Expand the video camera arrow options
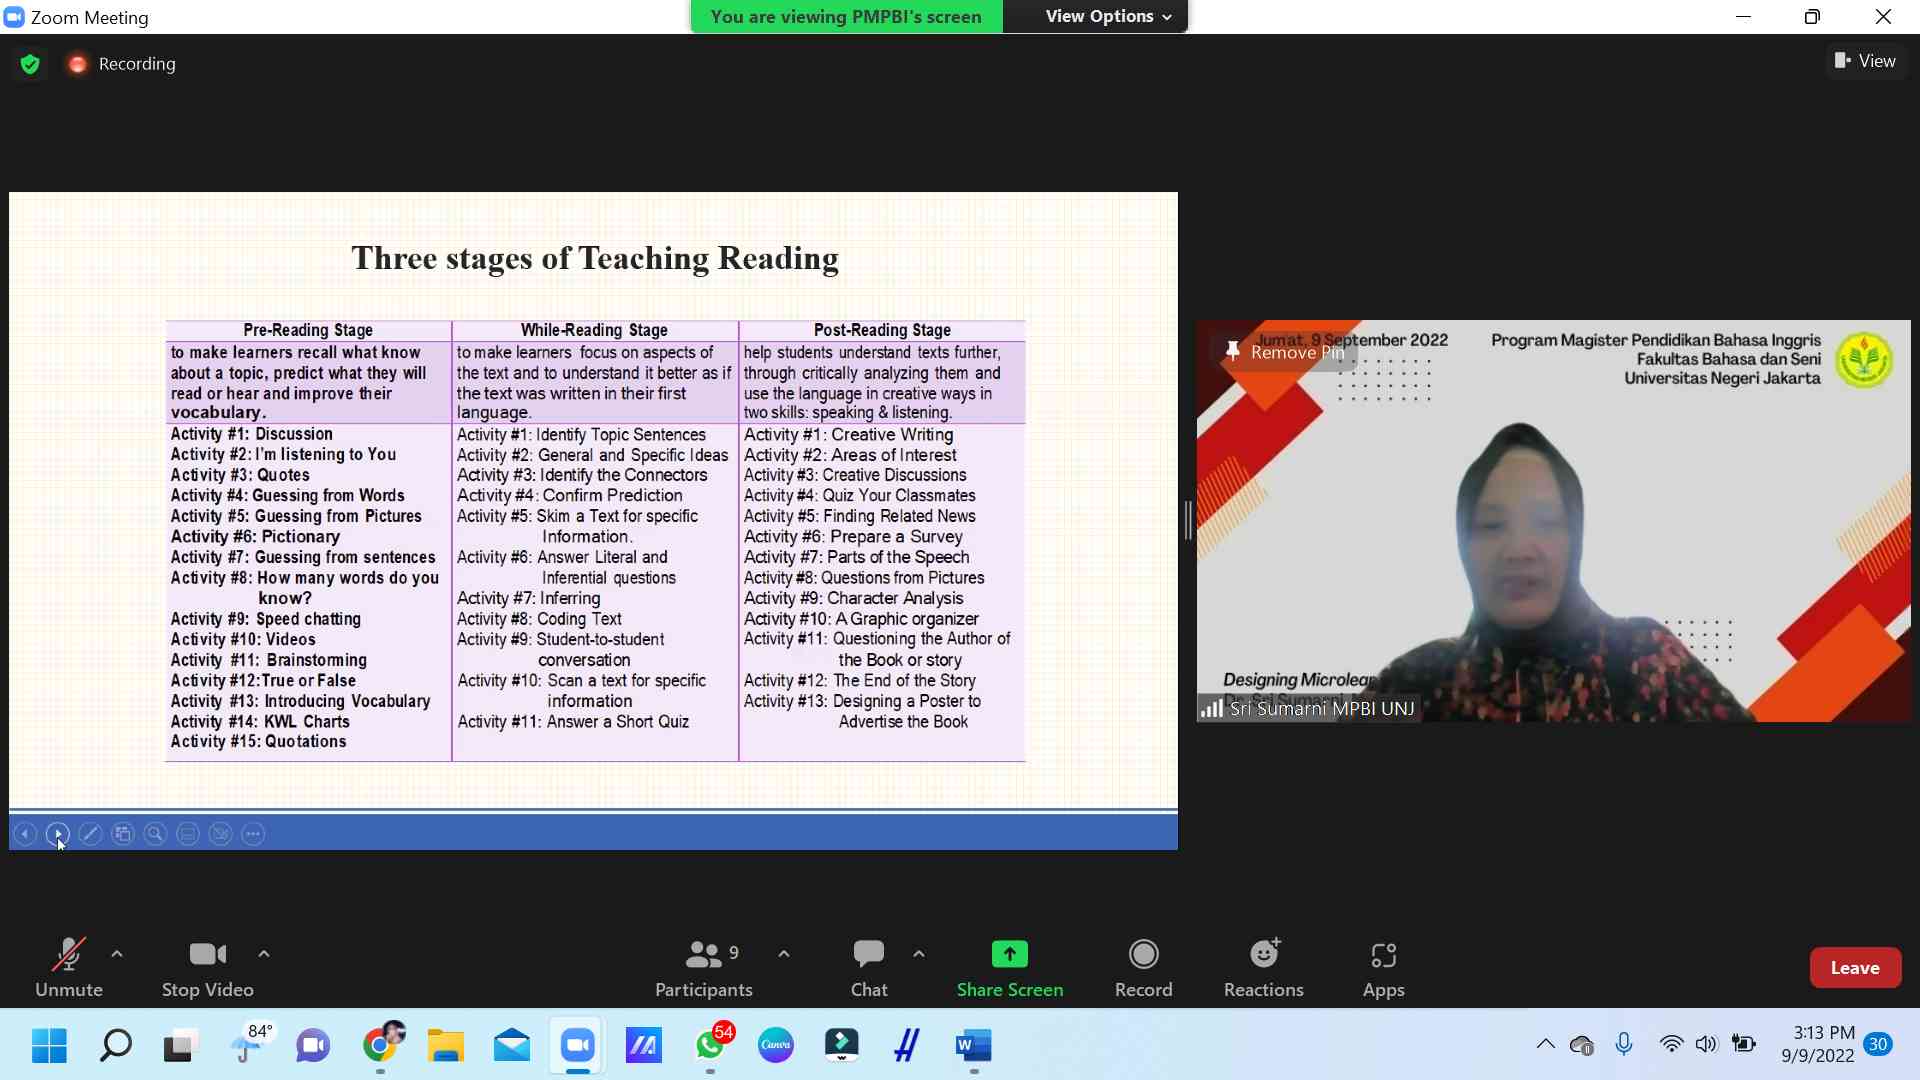 pyautogui.click(x=262, y=953)
